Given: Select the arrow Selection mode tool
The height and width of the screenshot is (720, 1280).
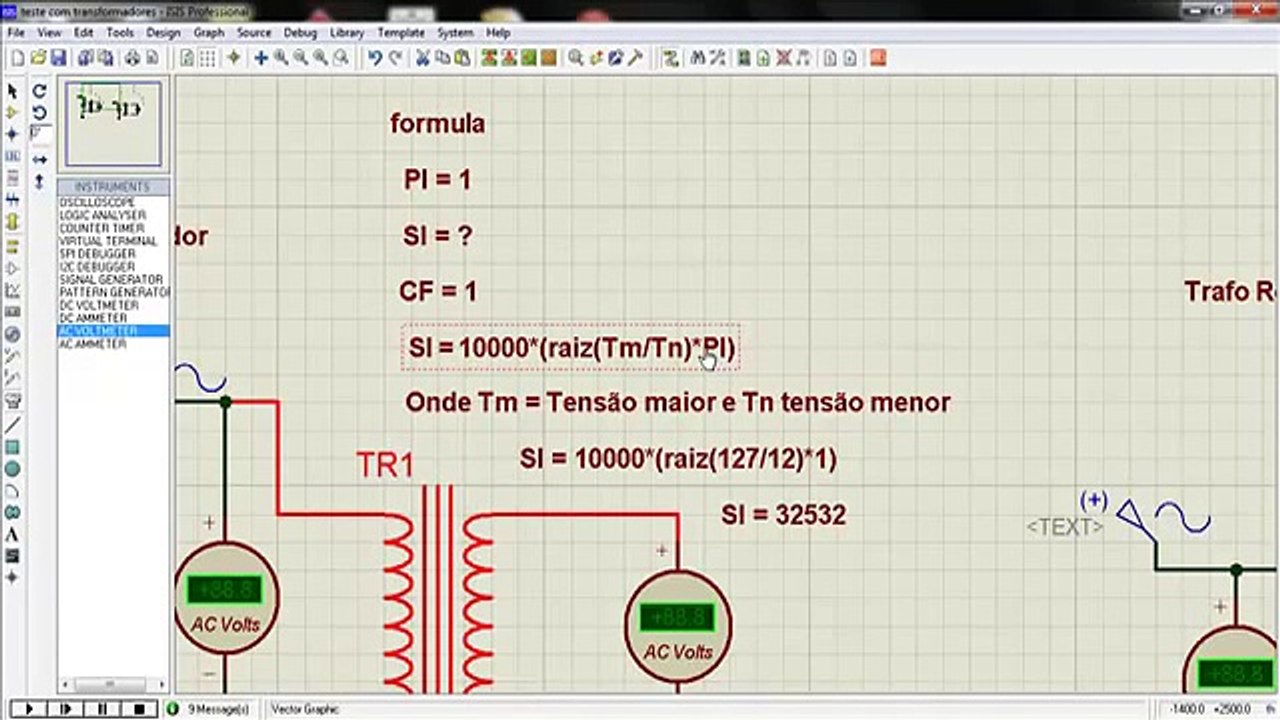Looking at the screenshot, I should [x=12, y=91].
